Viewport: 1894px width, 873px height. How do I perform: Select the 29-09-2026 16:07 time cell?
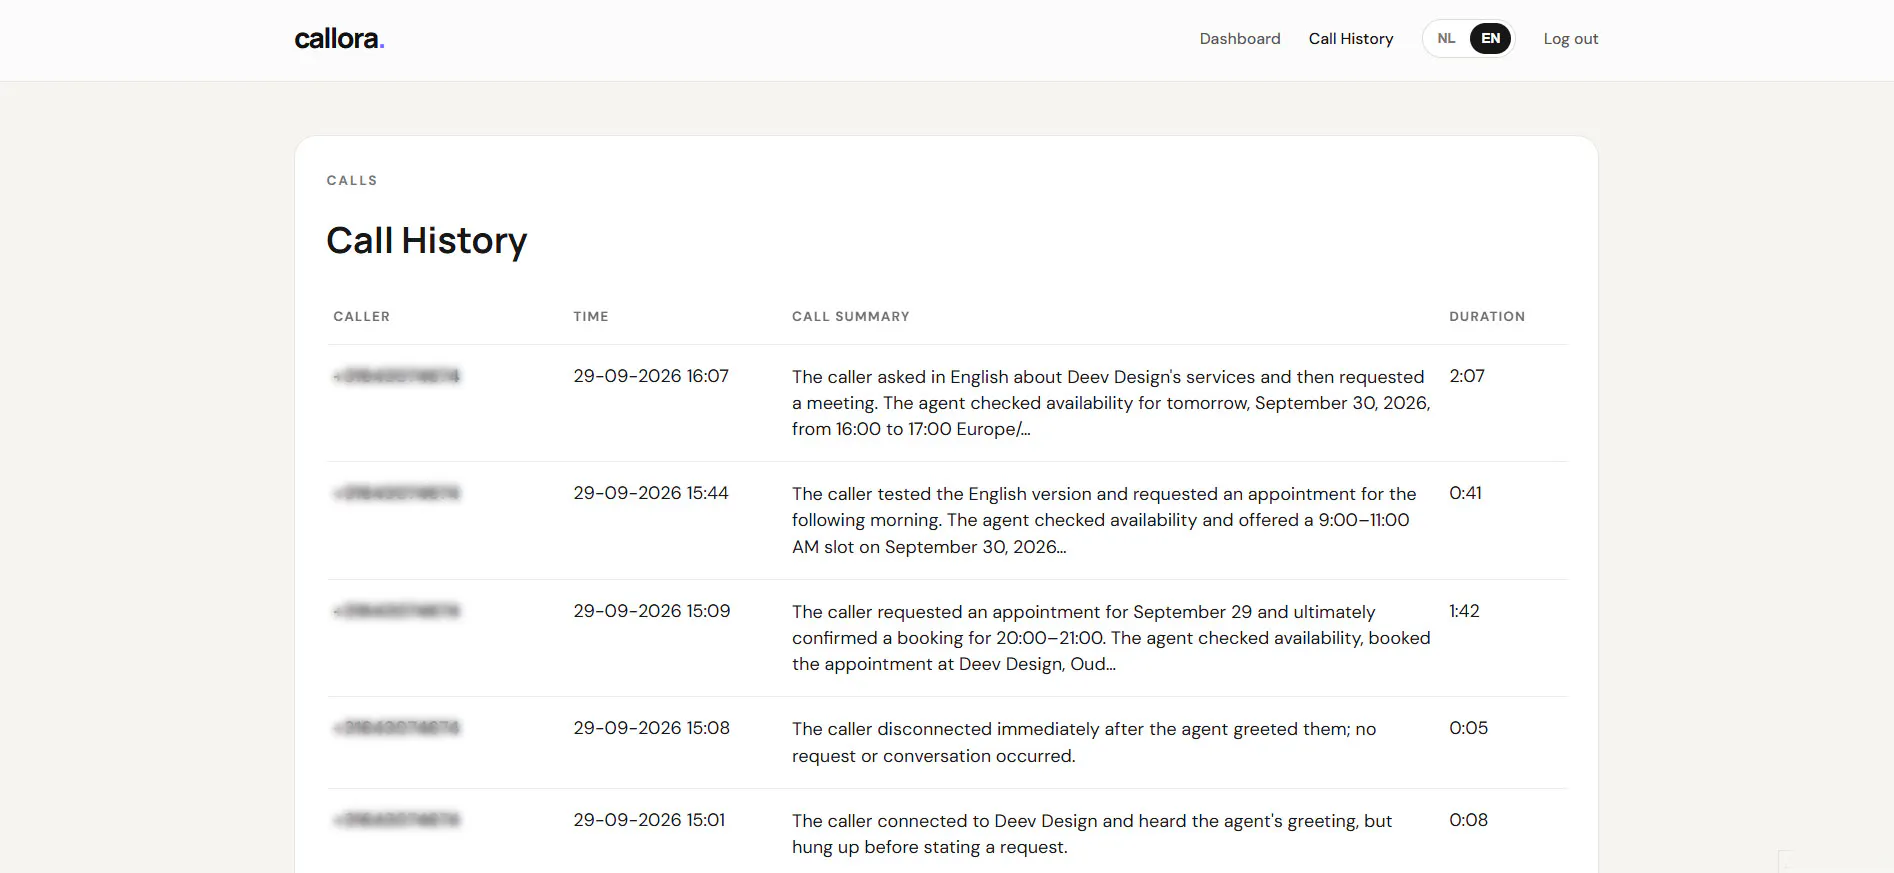651,376
